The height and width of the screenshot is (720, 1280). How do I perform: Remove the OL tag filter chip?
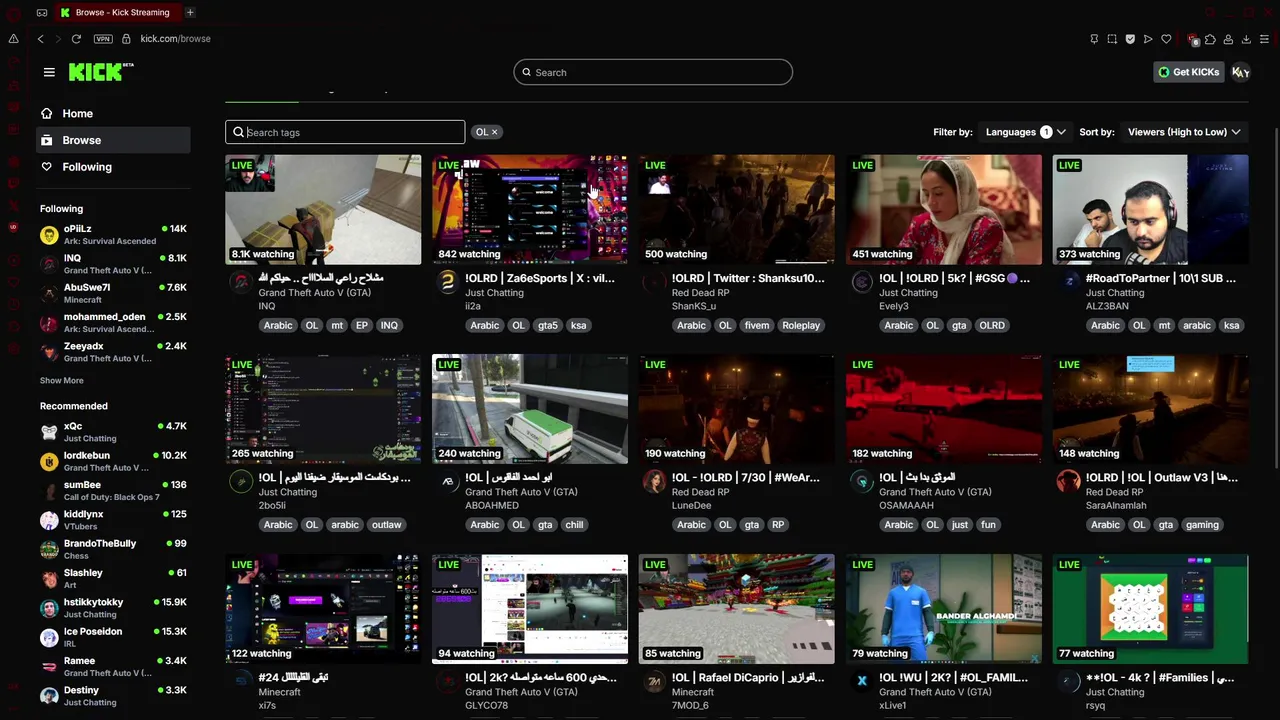[x=494, y=132]
